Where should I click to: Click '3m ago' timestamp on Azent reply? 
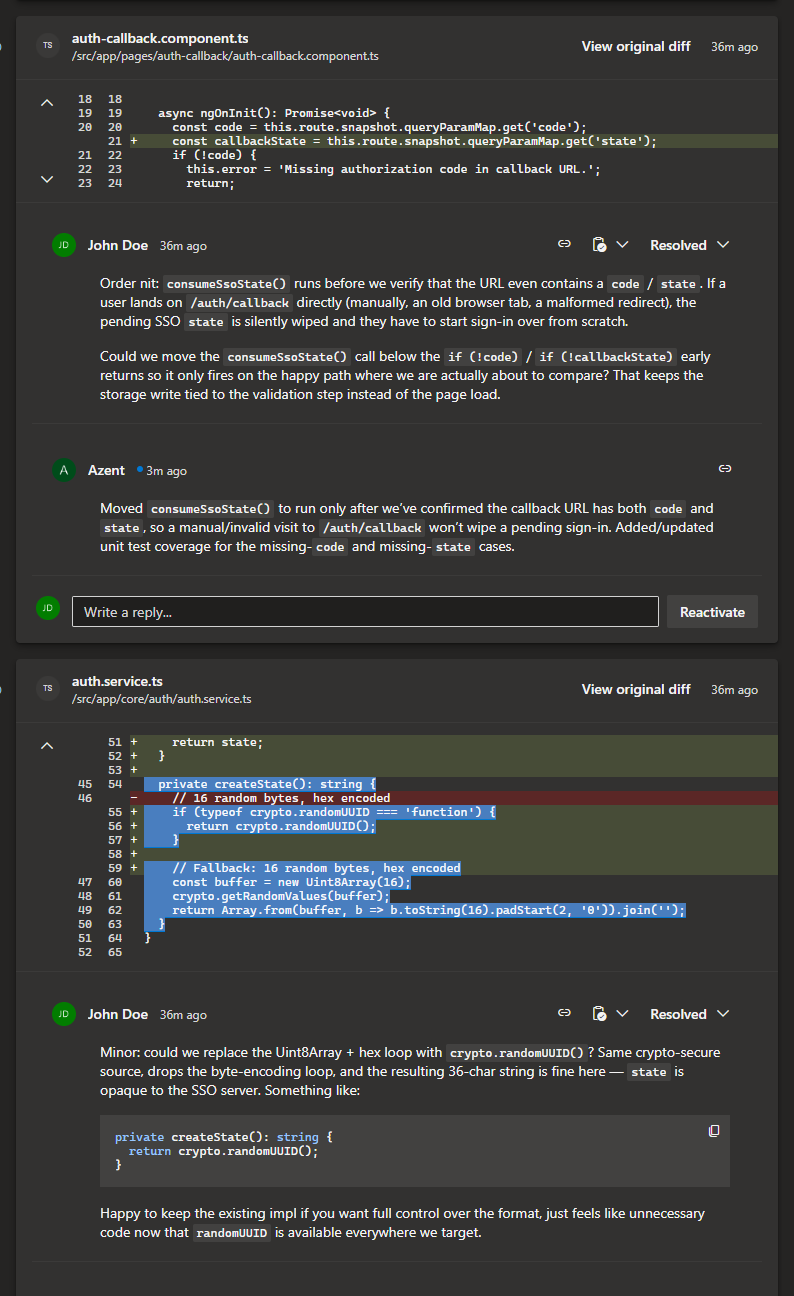point(166,471)
